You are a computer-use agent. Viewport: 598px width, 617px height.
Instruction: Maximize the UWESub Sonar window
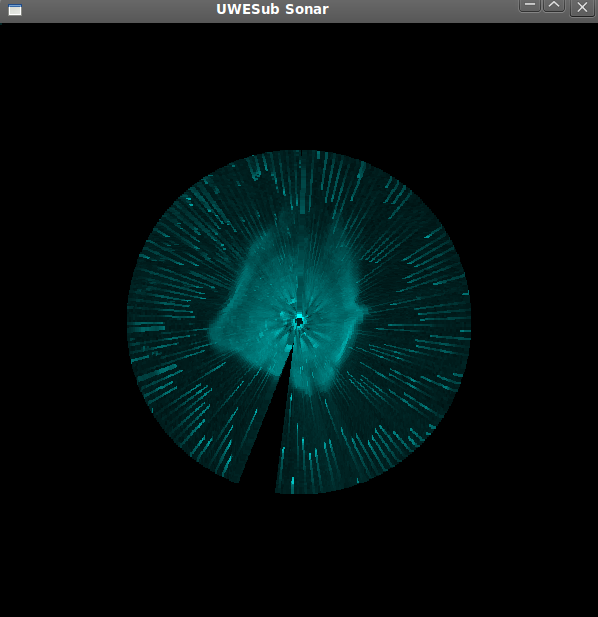pyautogui.click(x=554, y=6)
